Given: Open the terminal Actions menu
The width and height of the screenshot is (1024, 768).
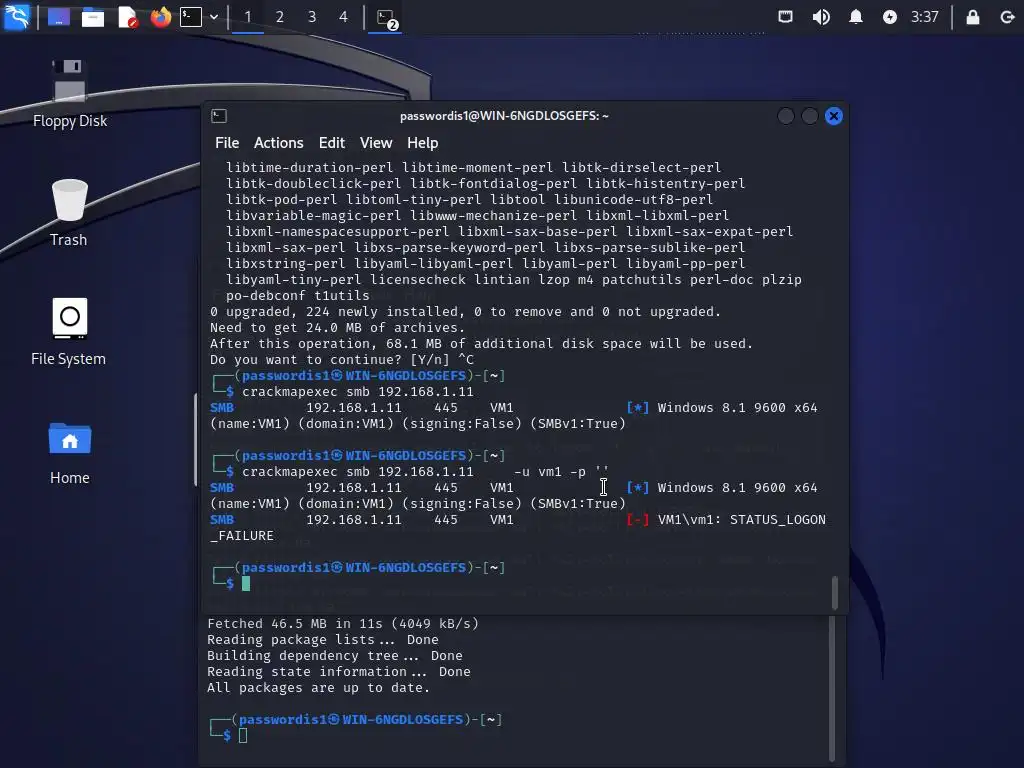Looking at the screenshot, I should (279, 143).
